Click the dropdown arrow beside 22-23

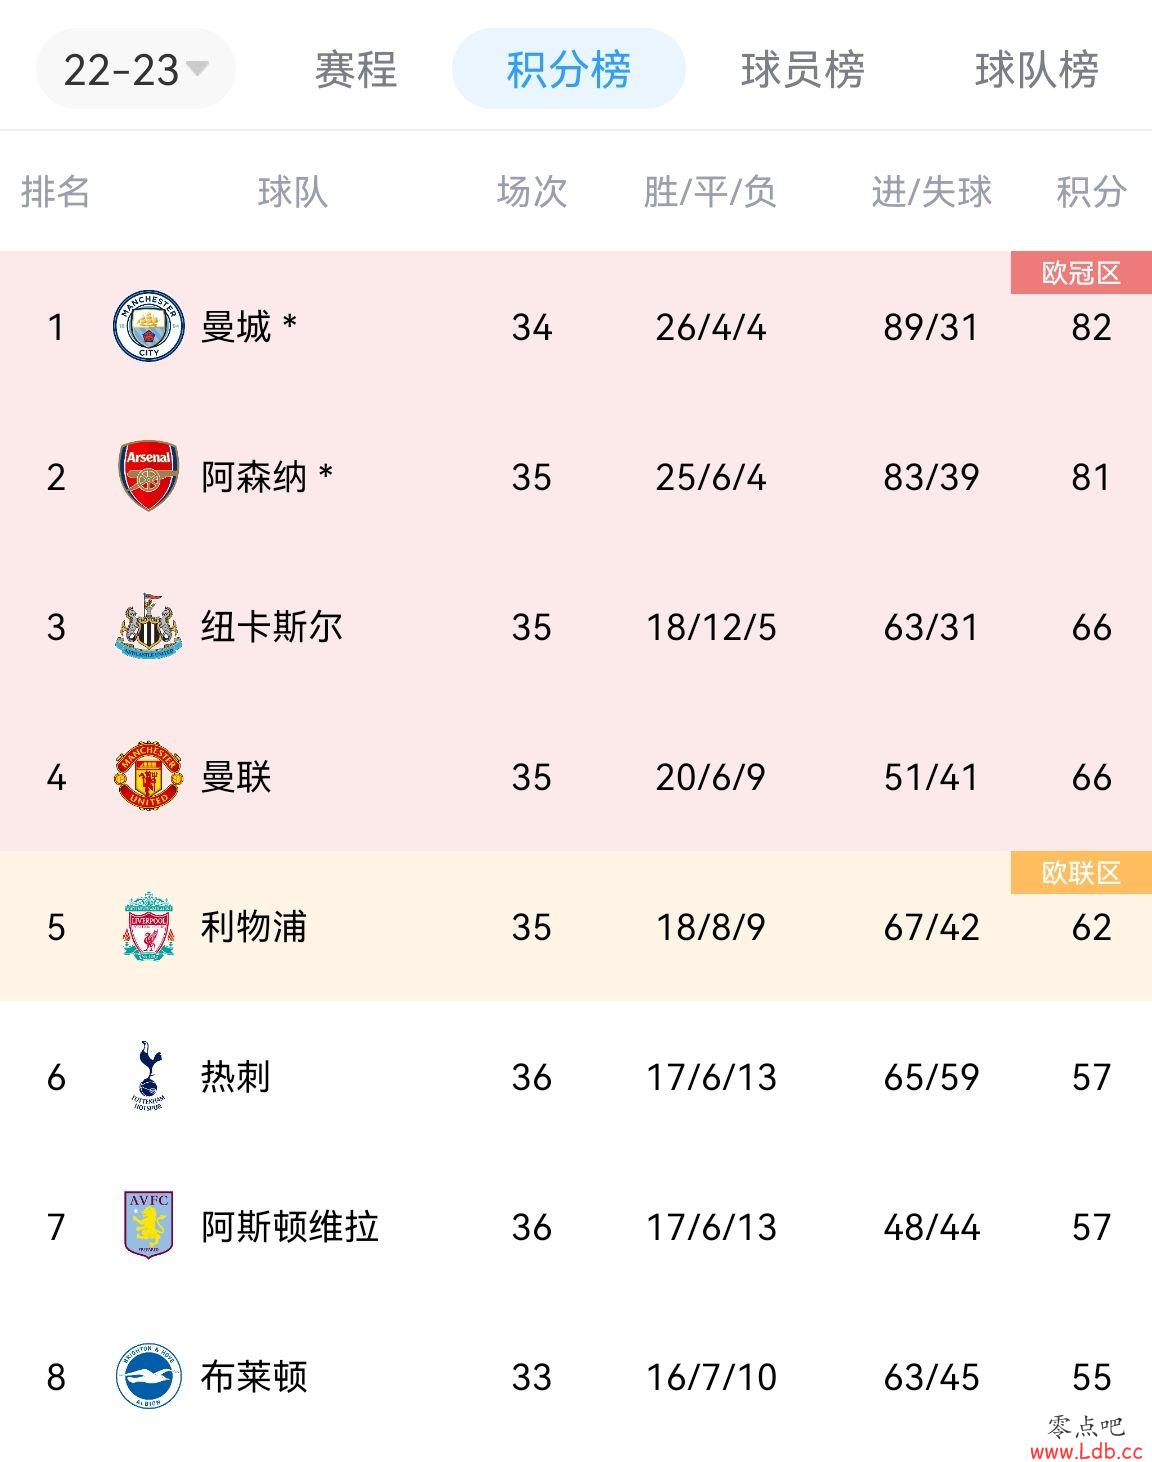tap(198, 69)
